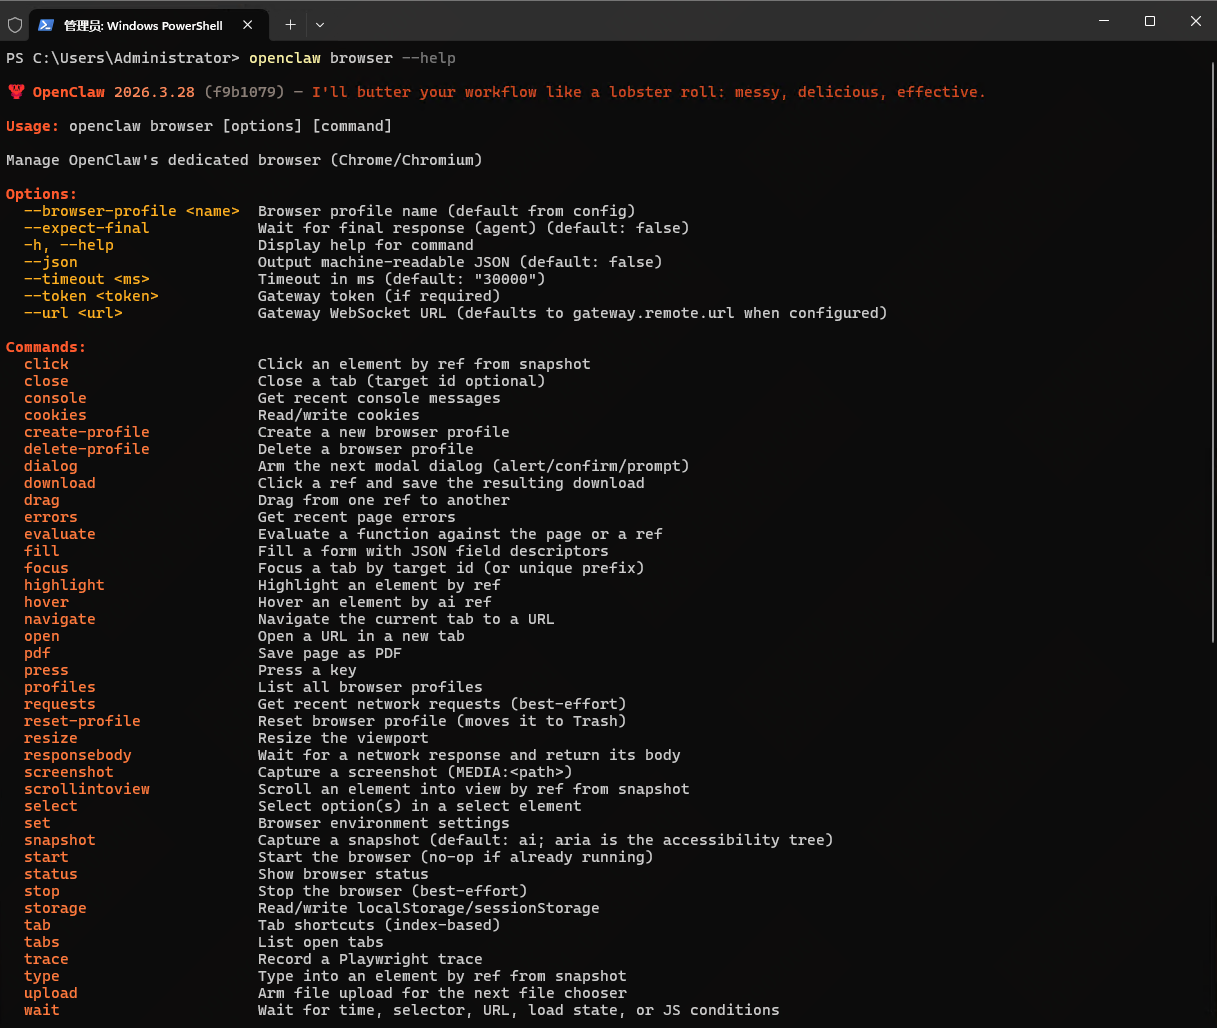Image resolution: width=1217 pixels, height=1028 pixels.
Task: Click the 'Commands:' heading
Action: [x=46, y=347]
